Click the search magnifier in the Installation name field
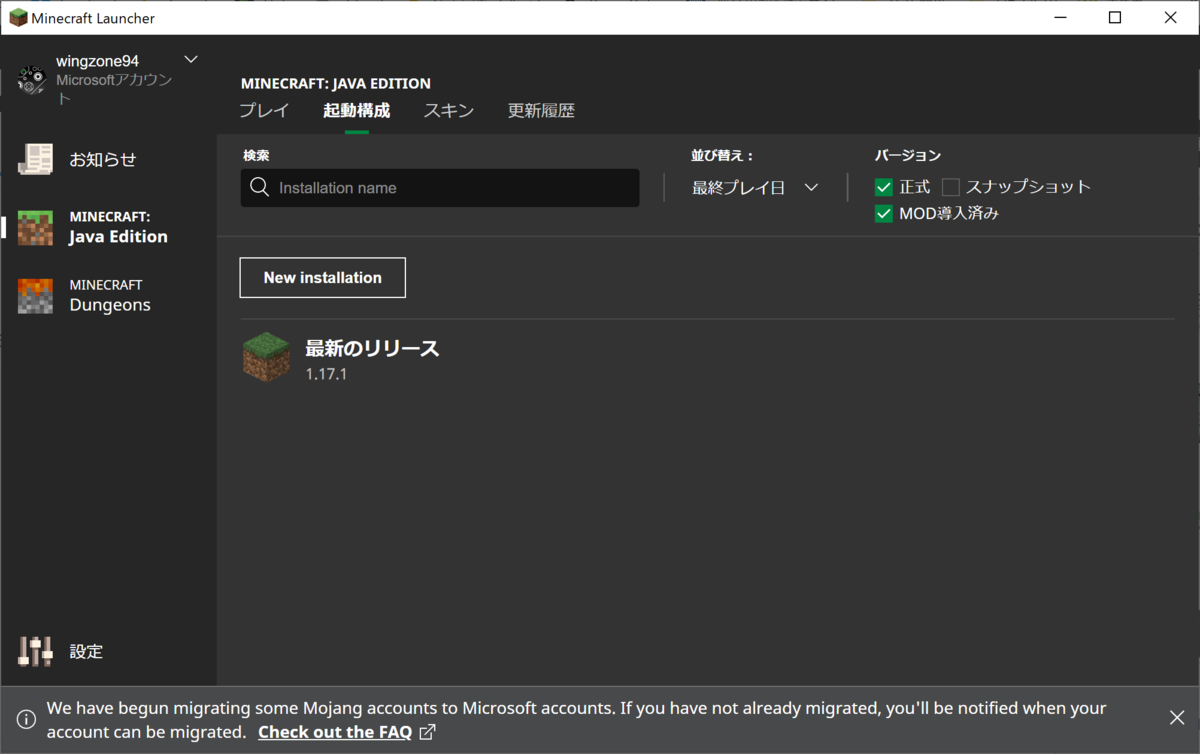The image size is (1200, 754). (259, 187)
